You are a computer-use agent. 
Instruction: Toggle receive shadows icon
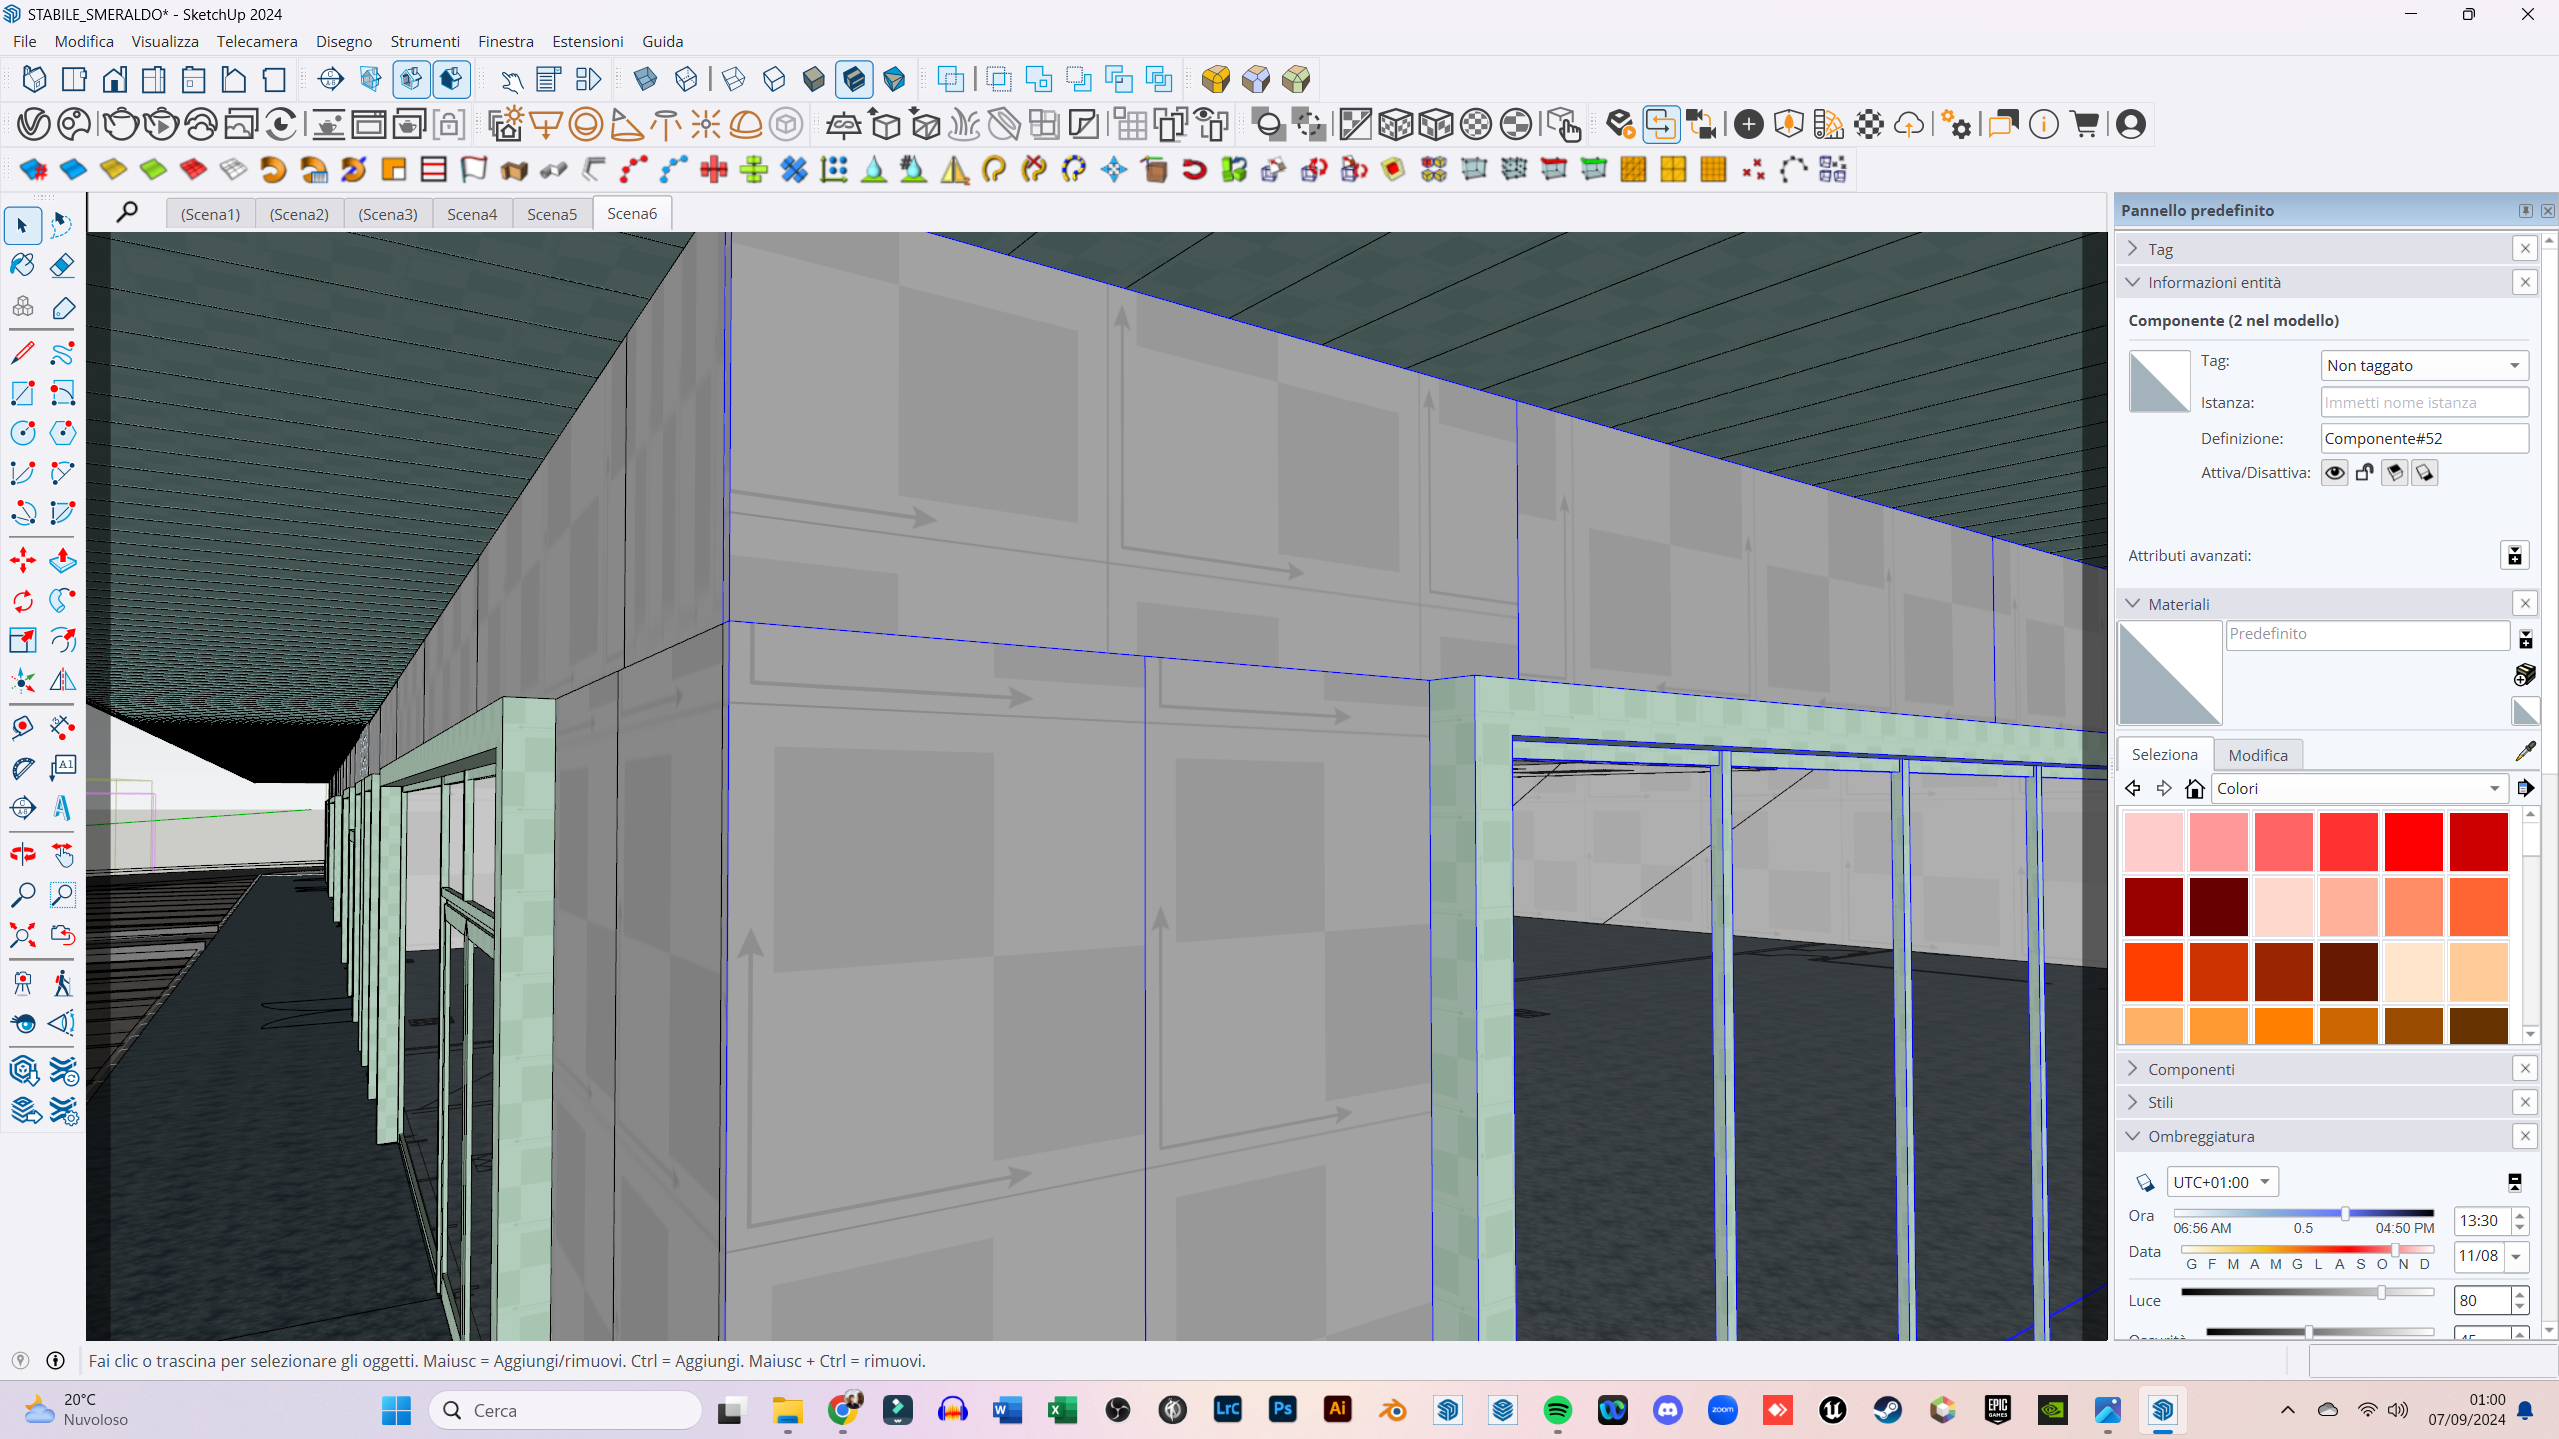coord(2394,472)
